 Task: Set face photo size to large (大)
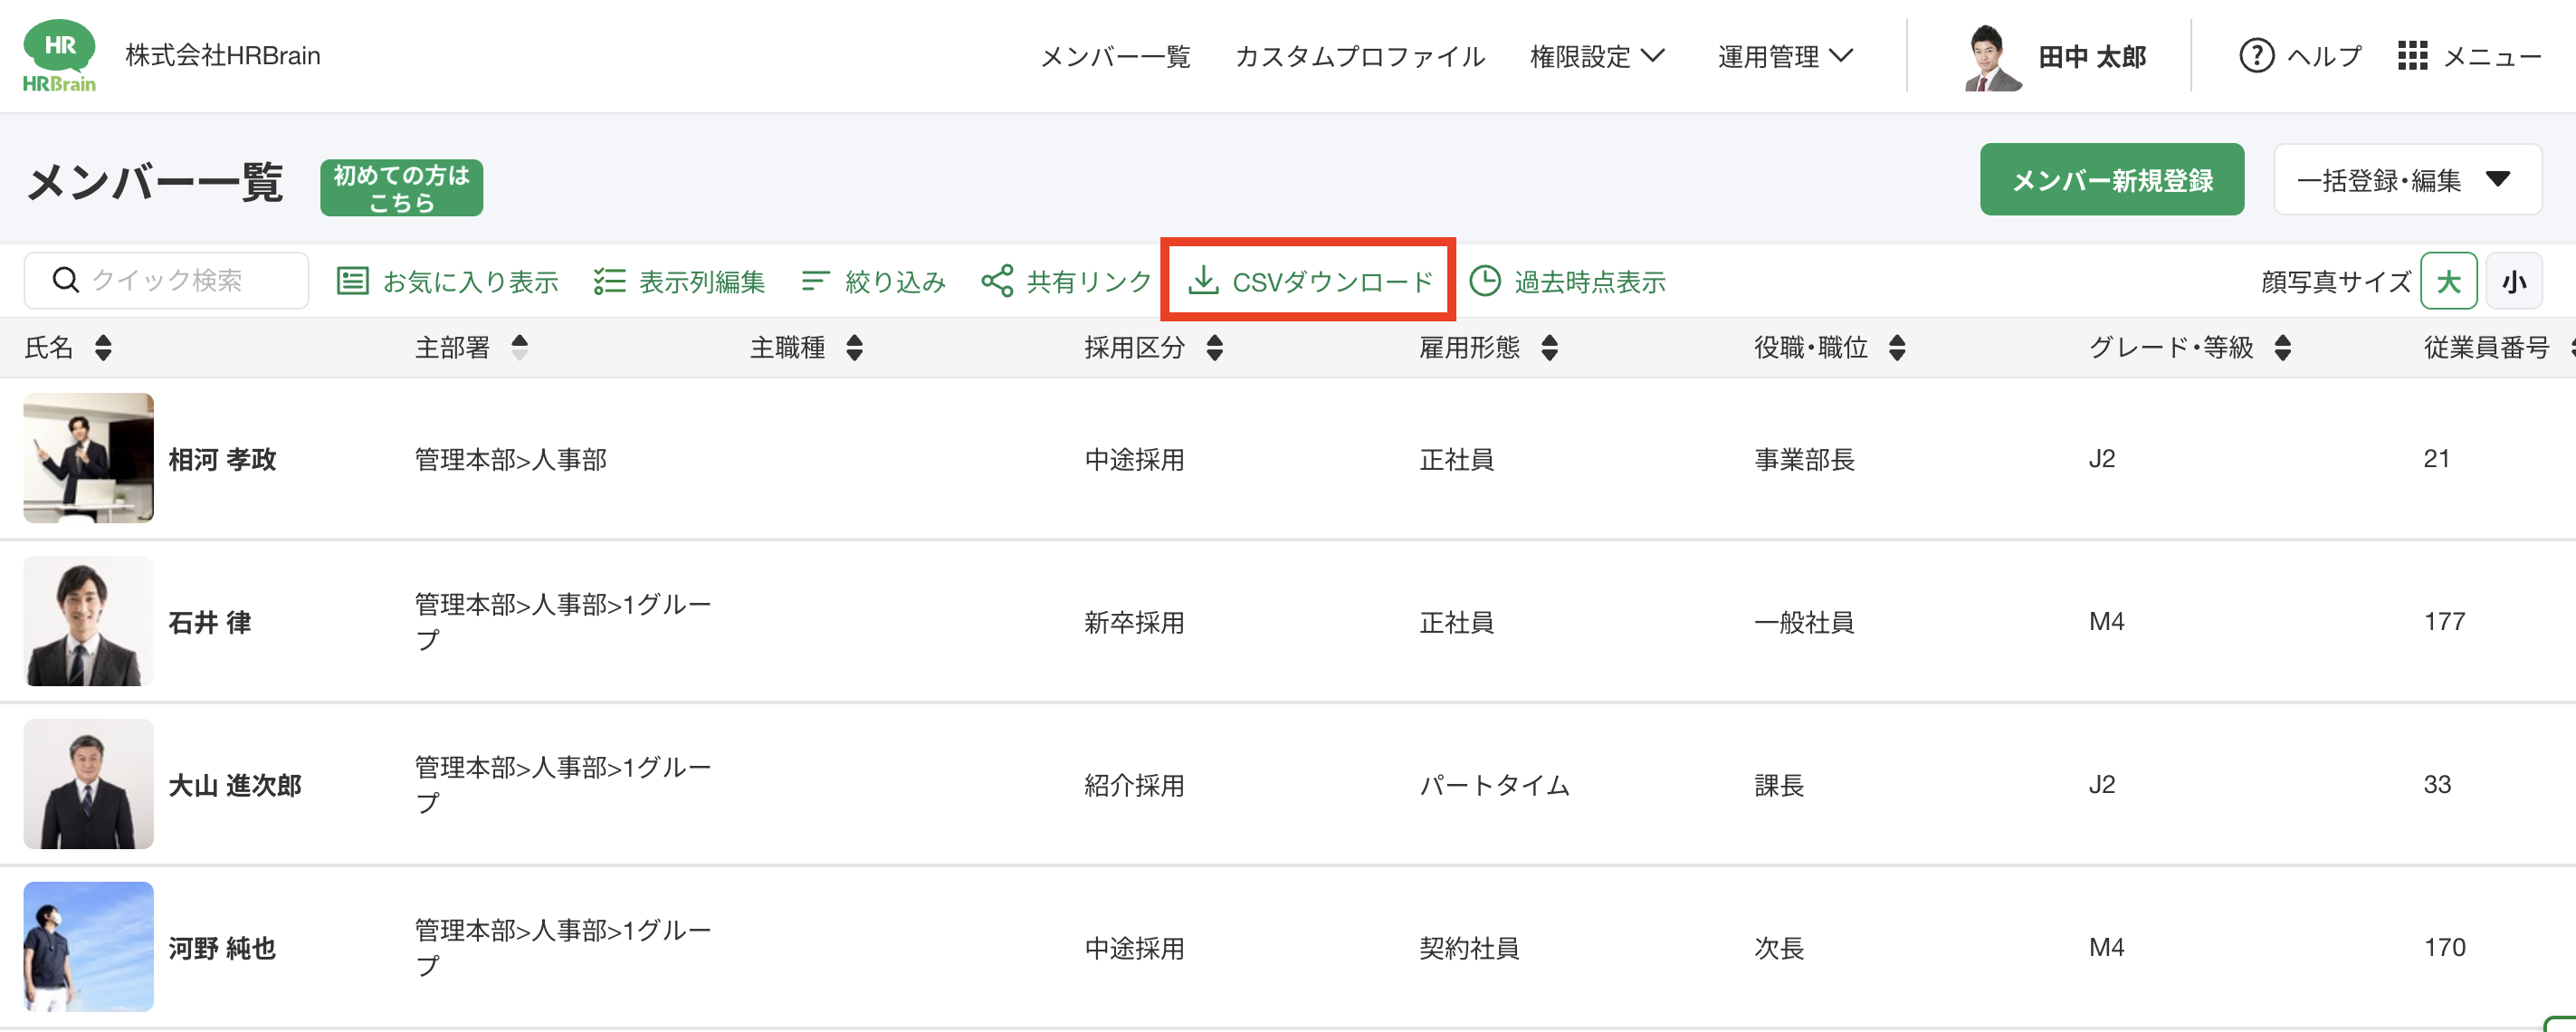click(x=2448, y=282)
